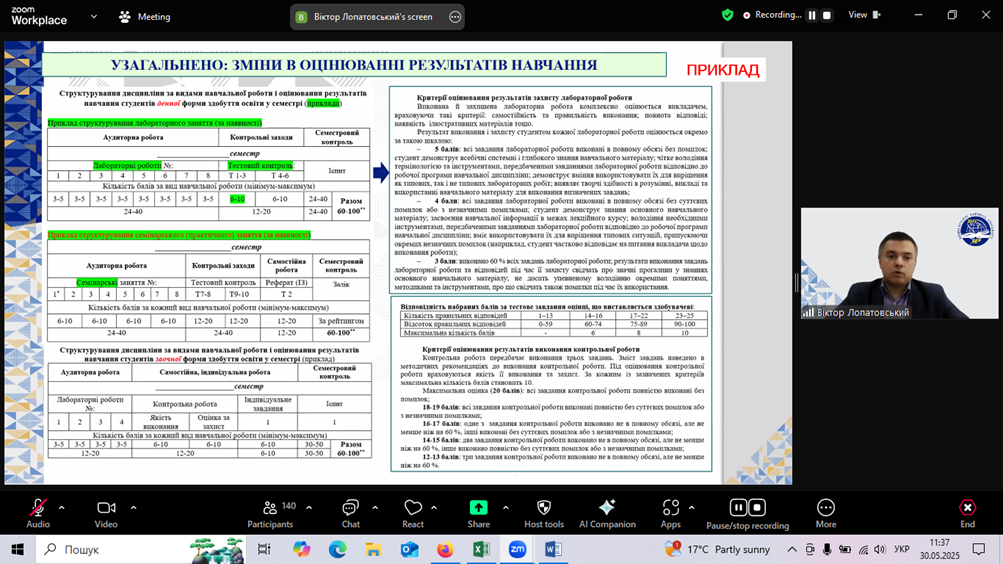Stop recording from bottom toolbar
1003x564 pixels.
757,508
